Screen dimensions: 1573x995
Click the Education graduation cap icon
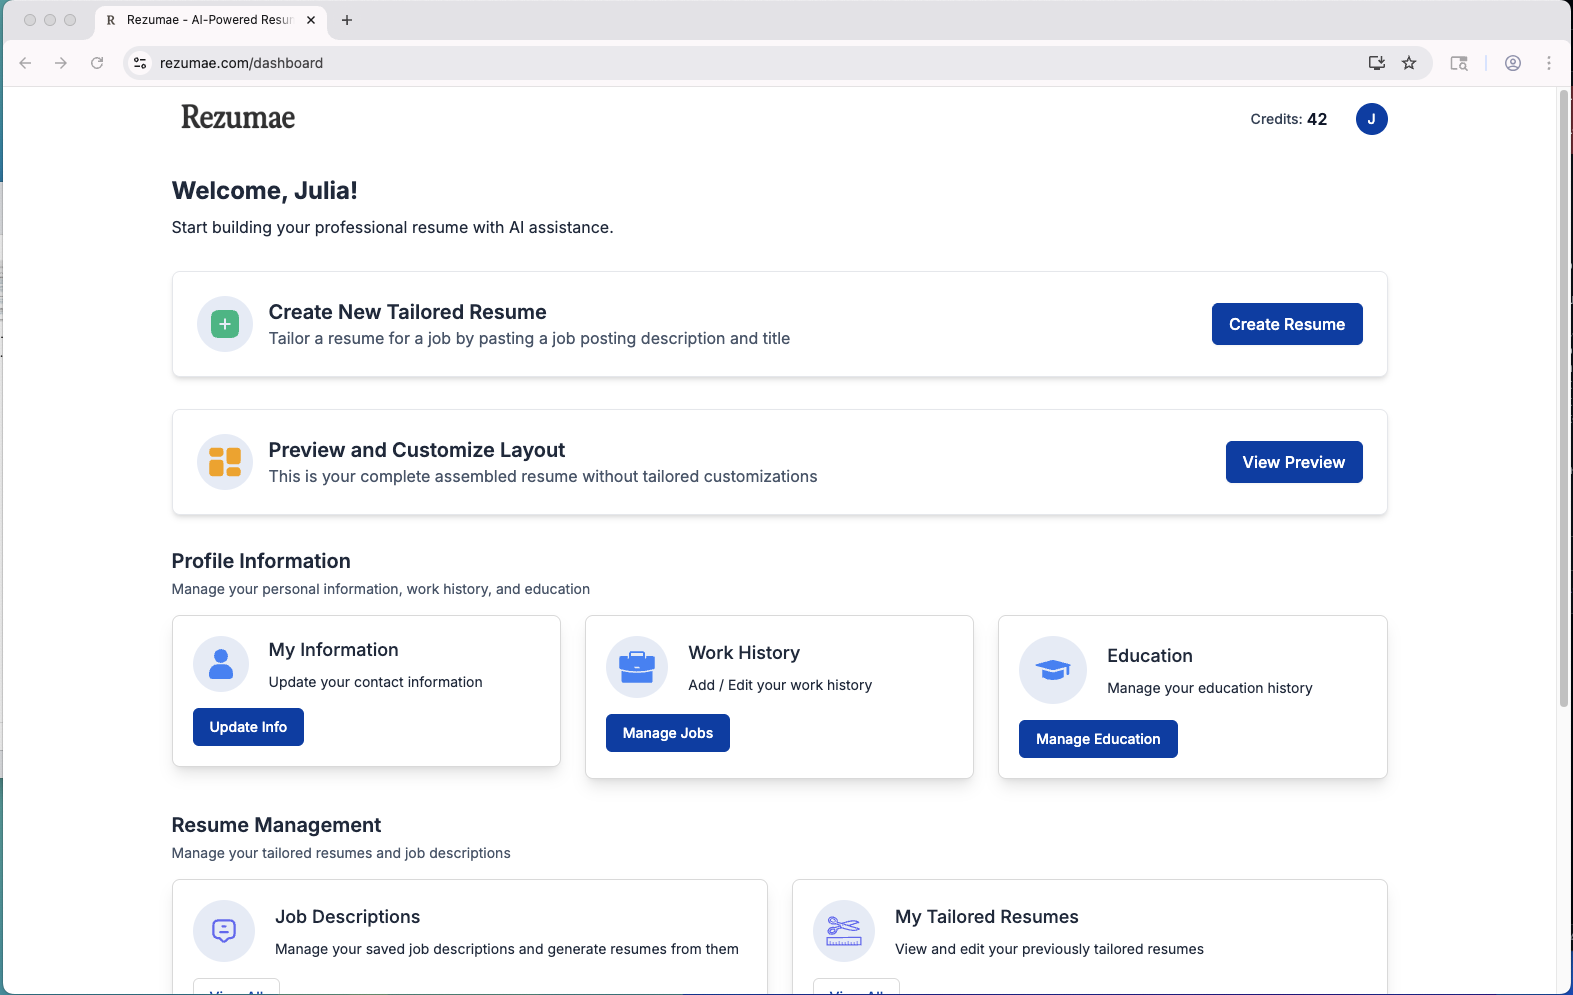(x=1052, y=670)
